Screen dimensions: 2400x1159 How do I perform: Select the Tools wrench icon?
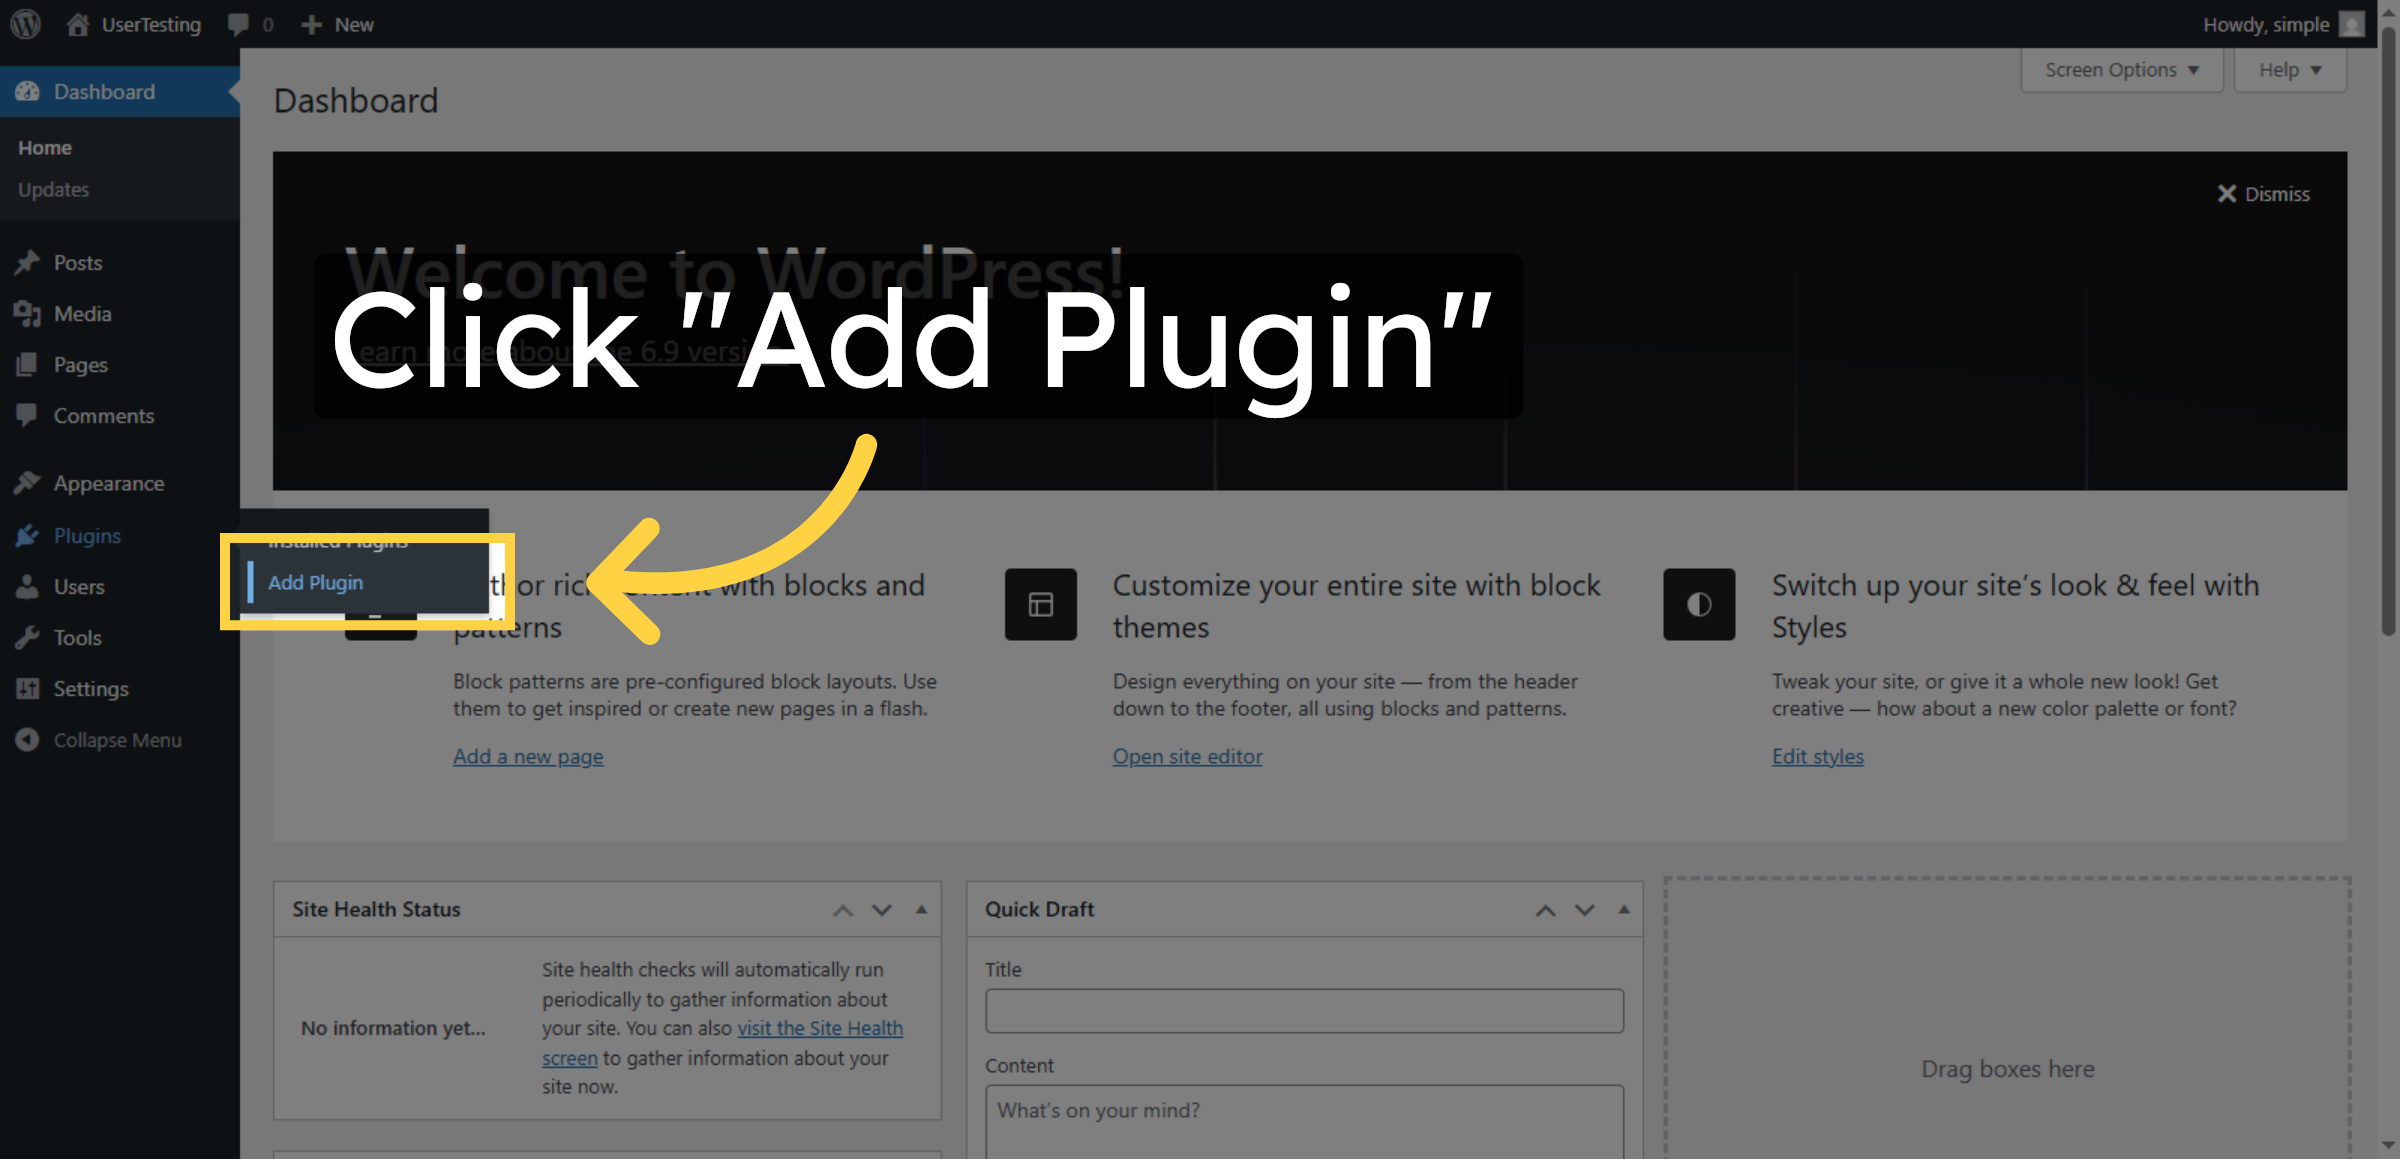click(x=28, y=637)
